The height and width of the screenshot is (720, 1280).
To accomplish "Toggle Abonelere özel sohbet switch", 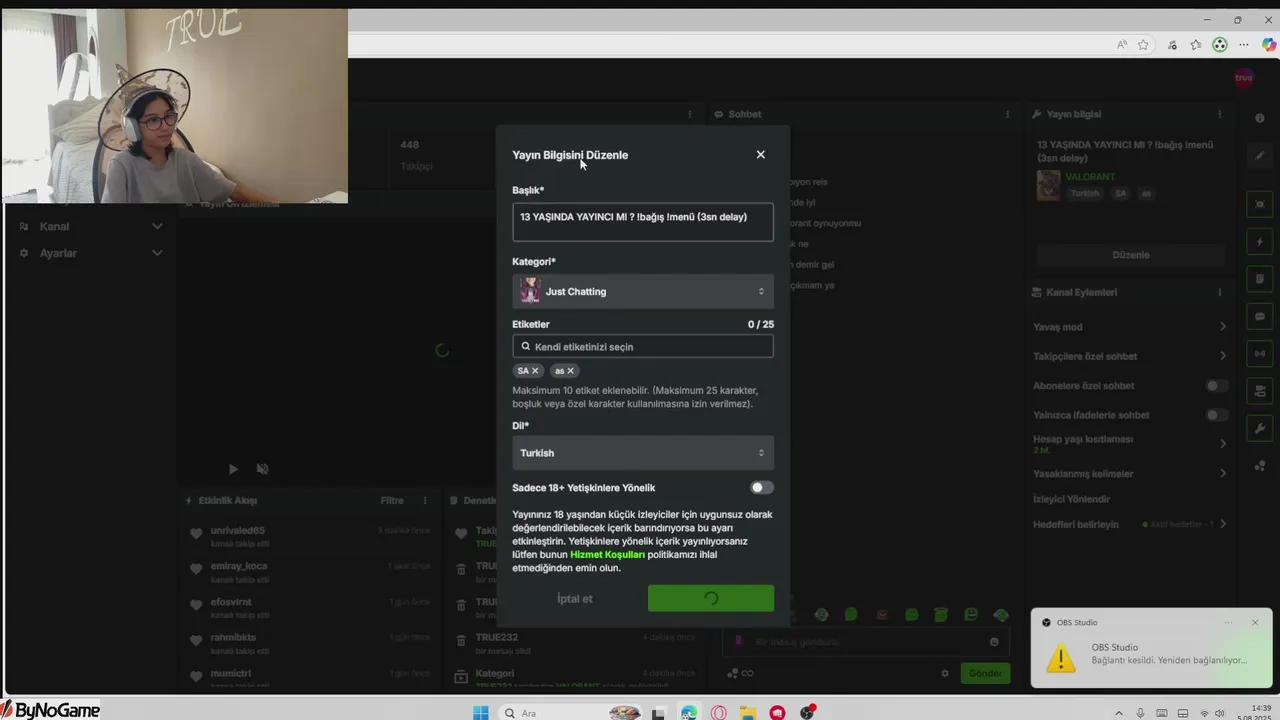I will tap(1216, 386).
